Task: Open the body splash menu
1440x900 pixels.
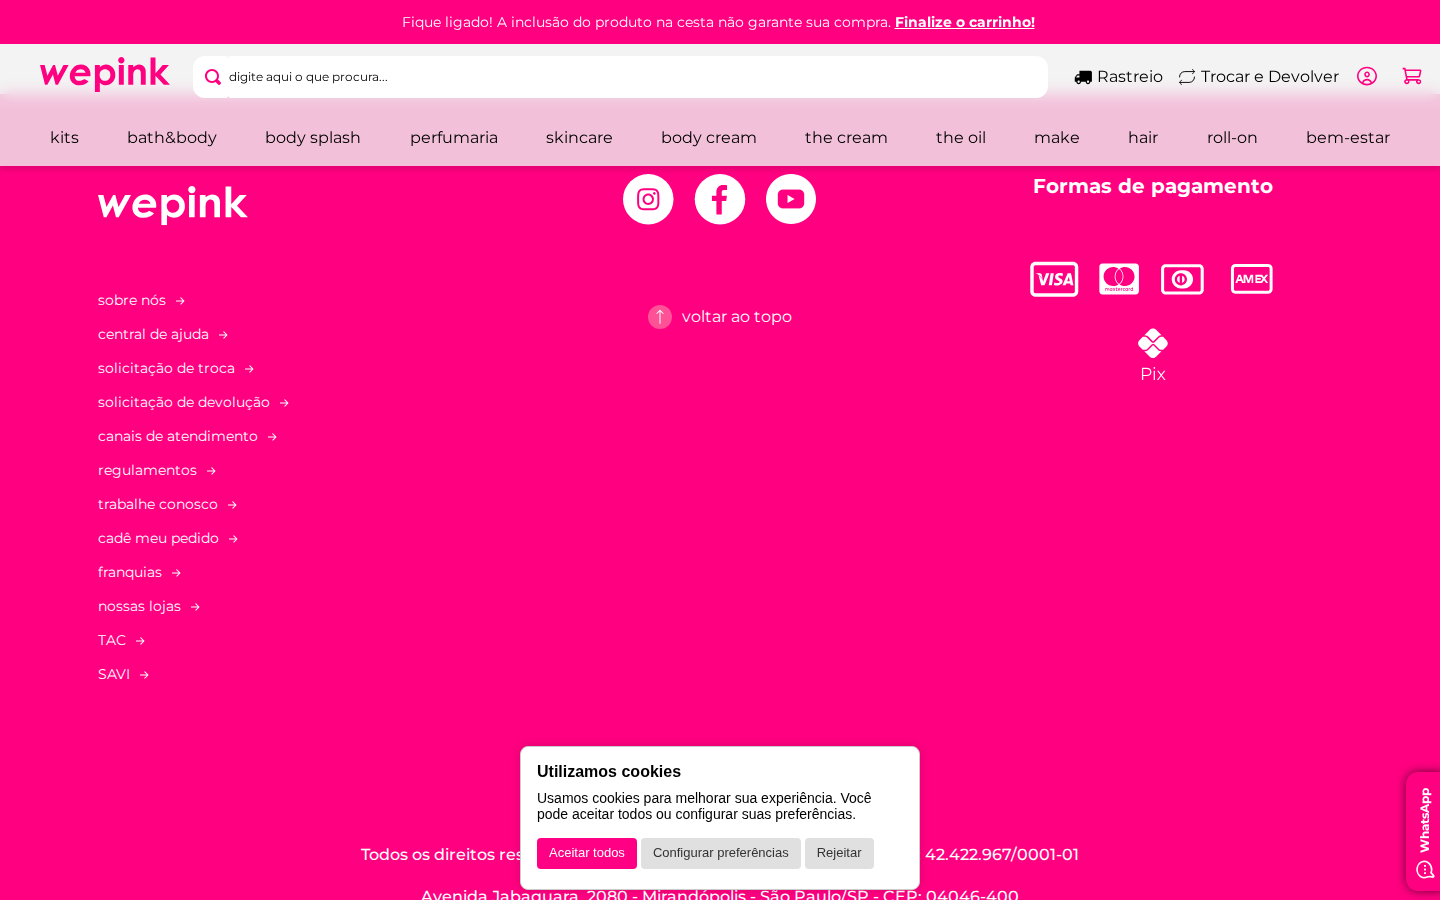Action: coord(313,138)
